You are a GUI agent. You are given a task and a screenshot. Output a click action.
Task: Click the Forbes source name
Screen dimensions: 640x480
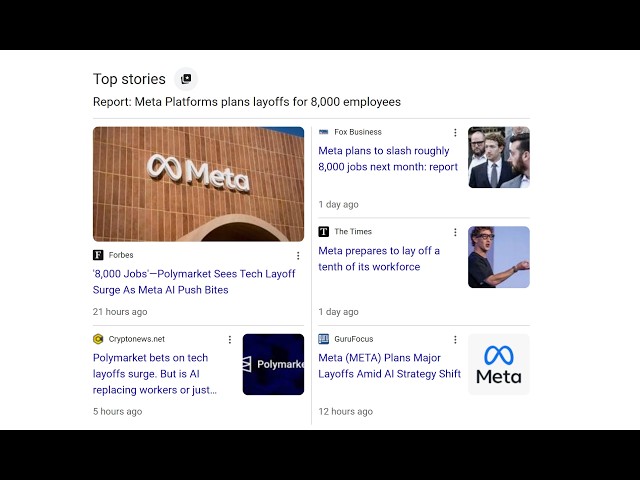click(x=121, y=255)
